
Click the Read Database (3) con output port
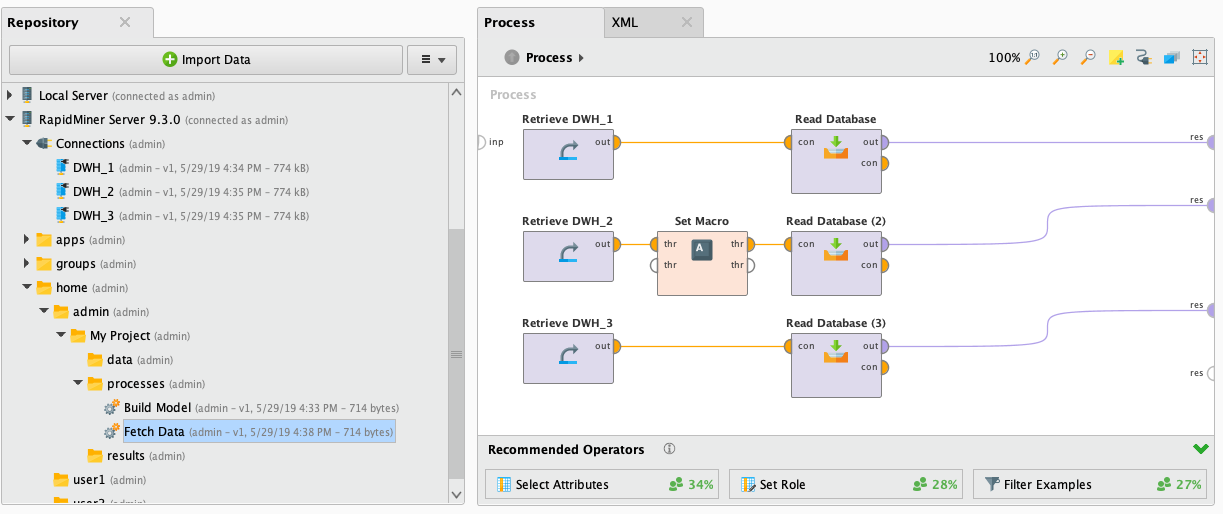[x=886, y=367]
